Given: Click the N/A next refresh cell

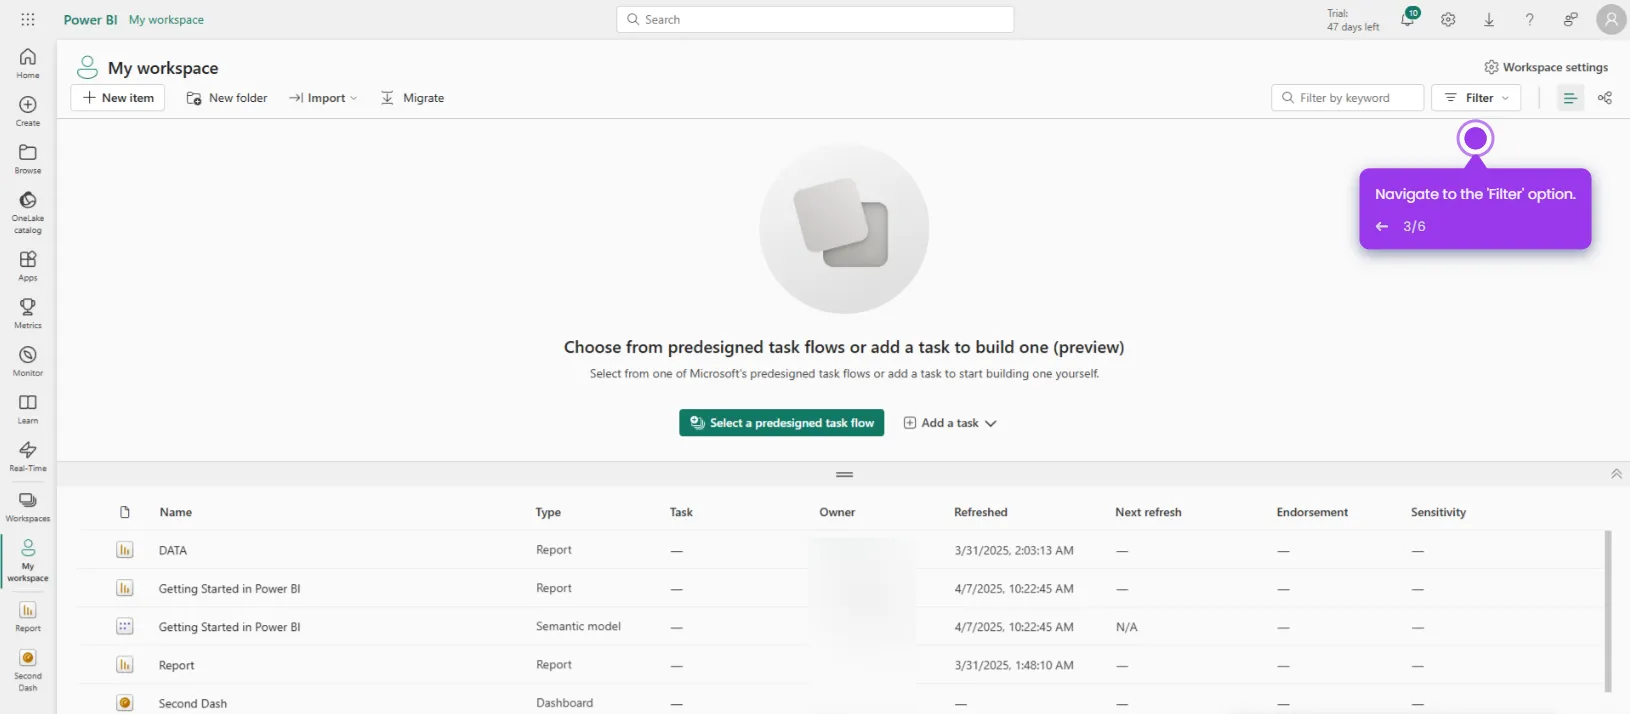Looking at the screenshot, I should tap(1126, 627).
